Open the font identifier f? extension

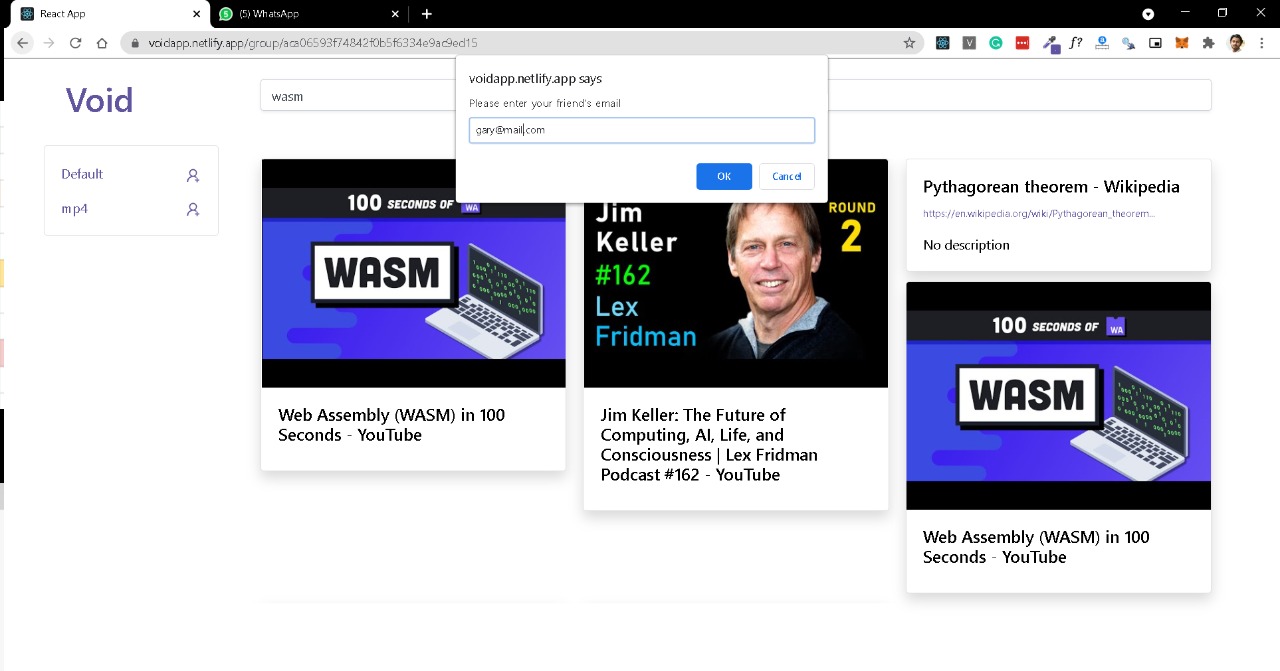[1076, 43]
